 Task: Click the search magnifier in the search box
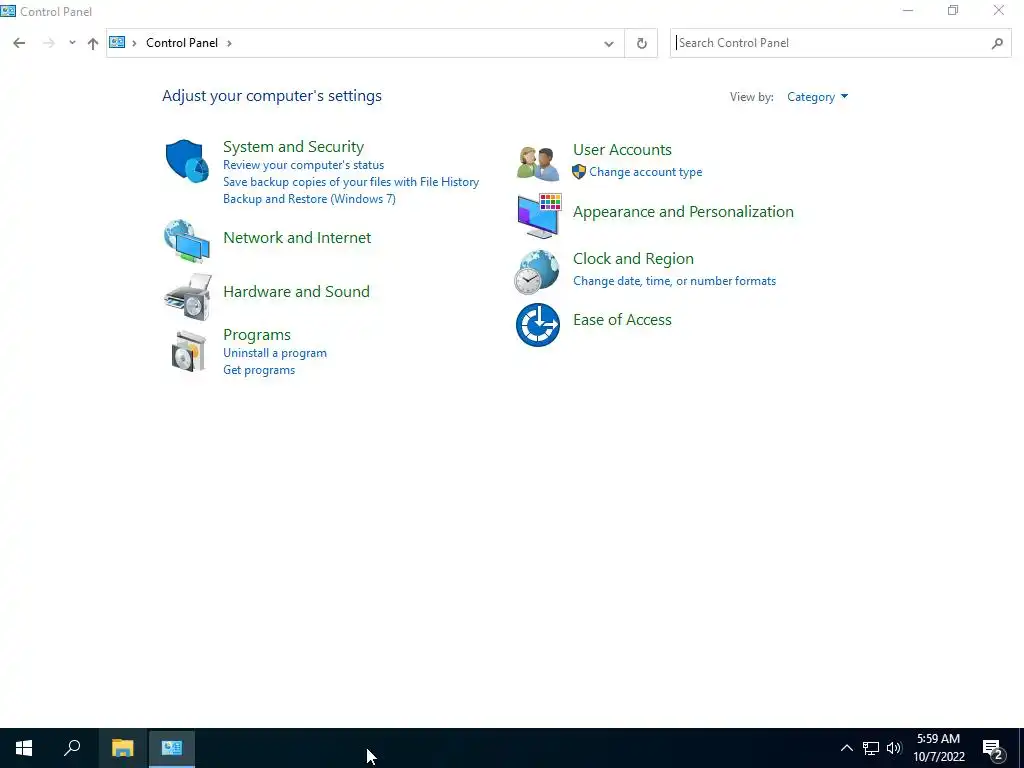[997, 43]
